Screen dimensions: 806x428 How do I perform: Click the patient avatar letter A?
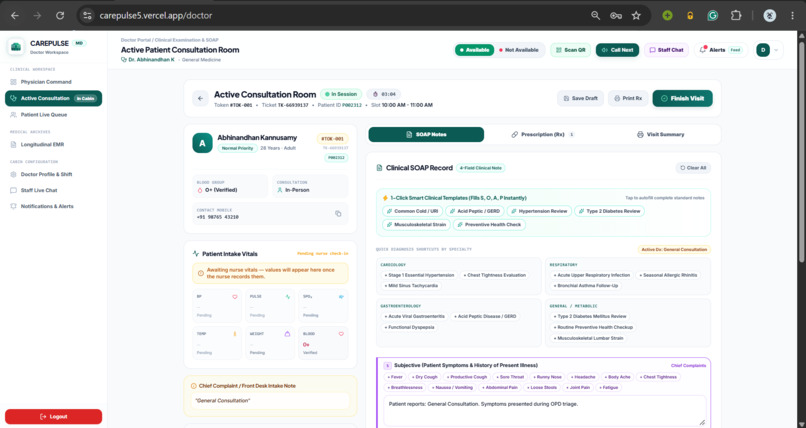click(202, 143)
